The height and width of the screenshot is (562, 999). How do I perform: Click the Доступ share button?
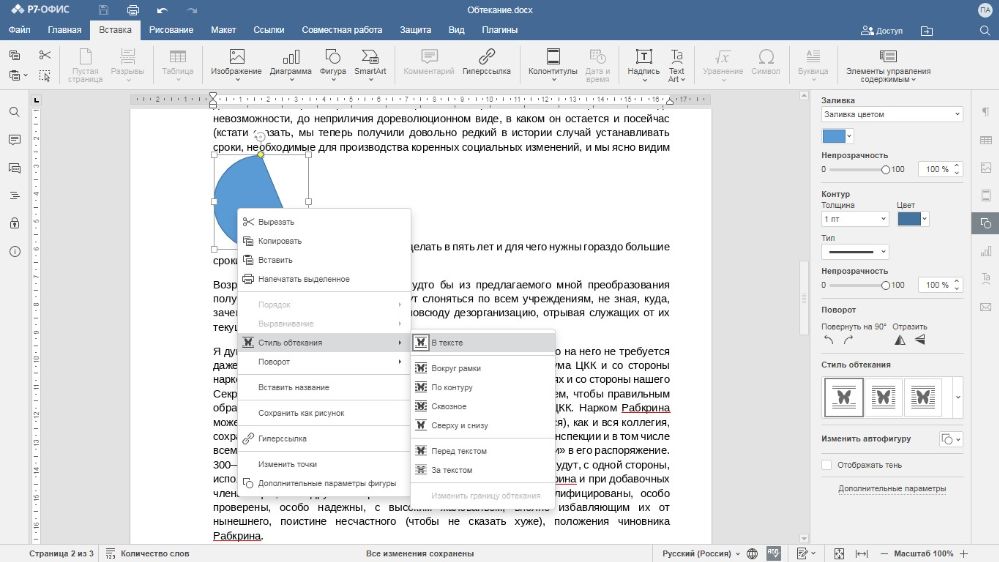tap(881, 30)
